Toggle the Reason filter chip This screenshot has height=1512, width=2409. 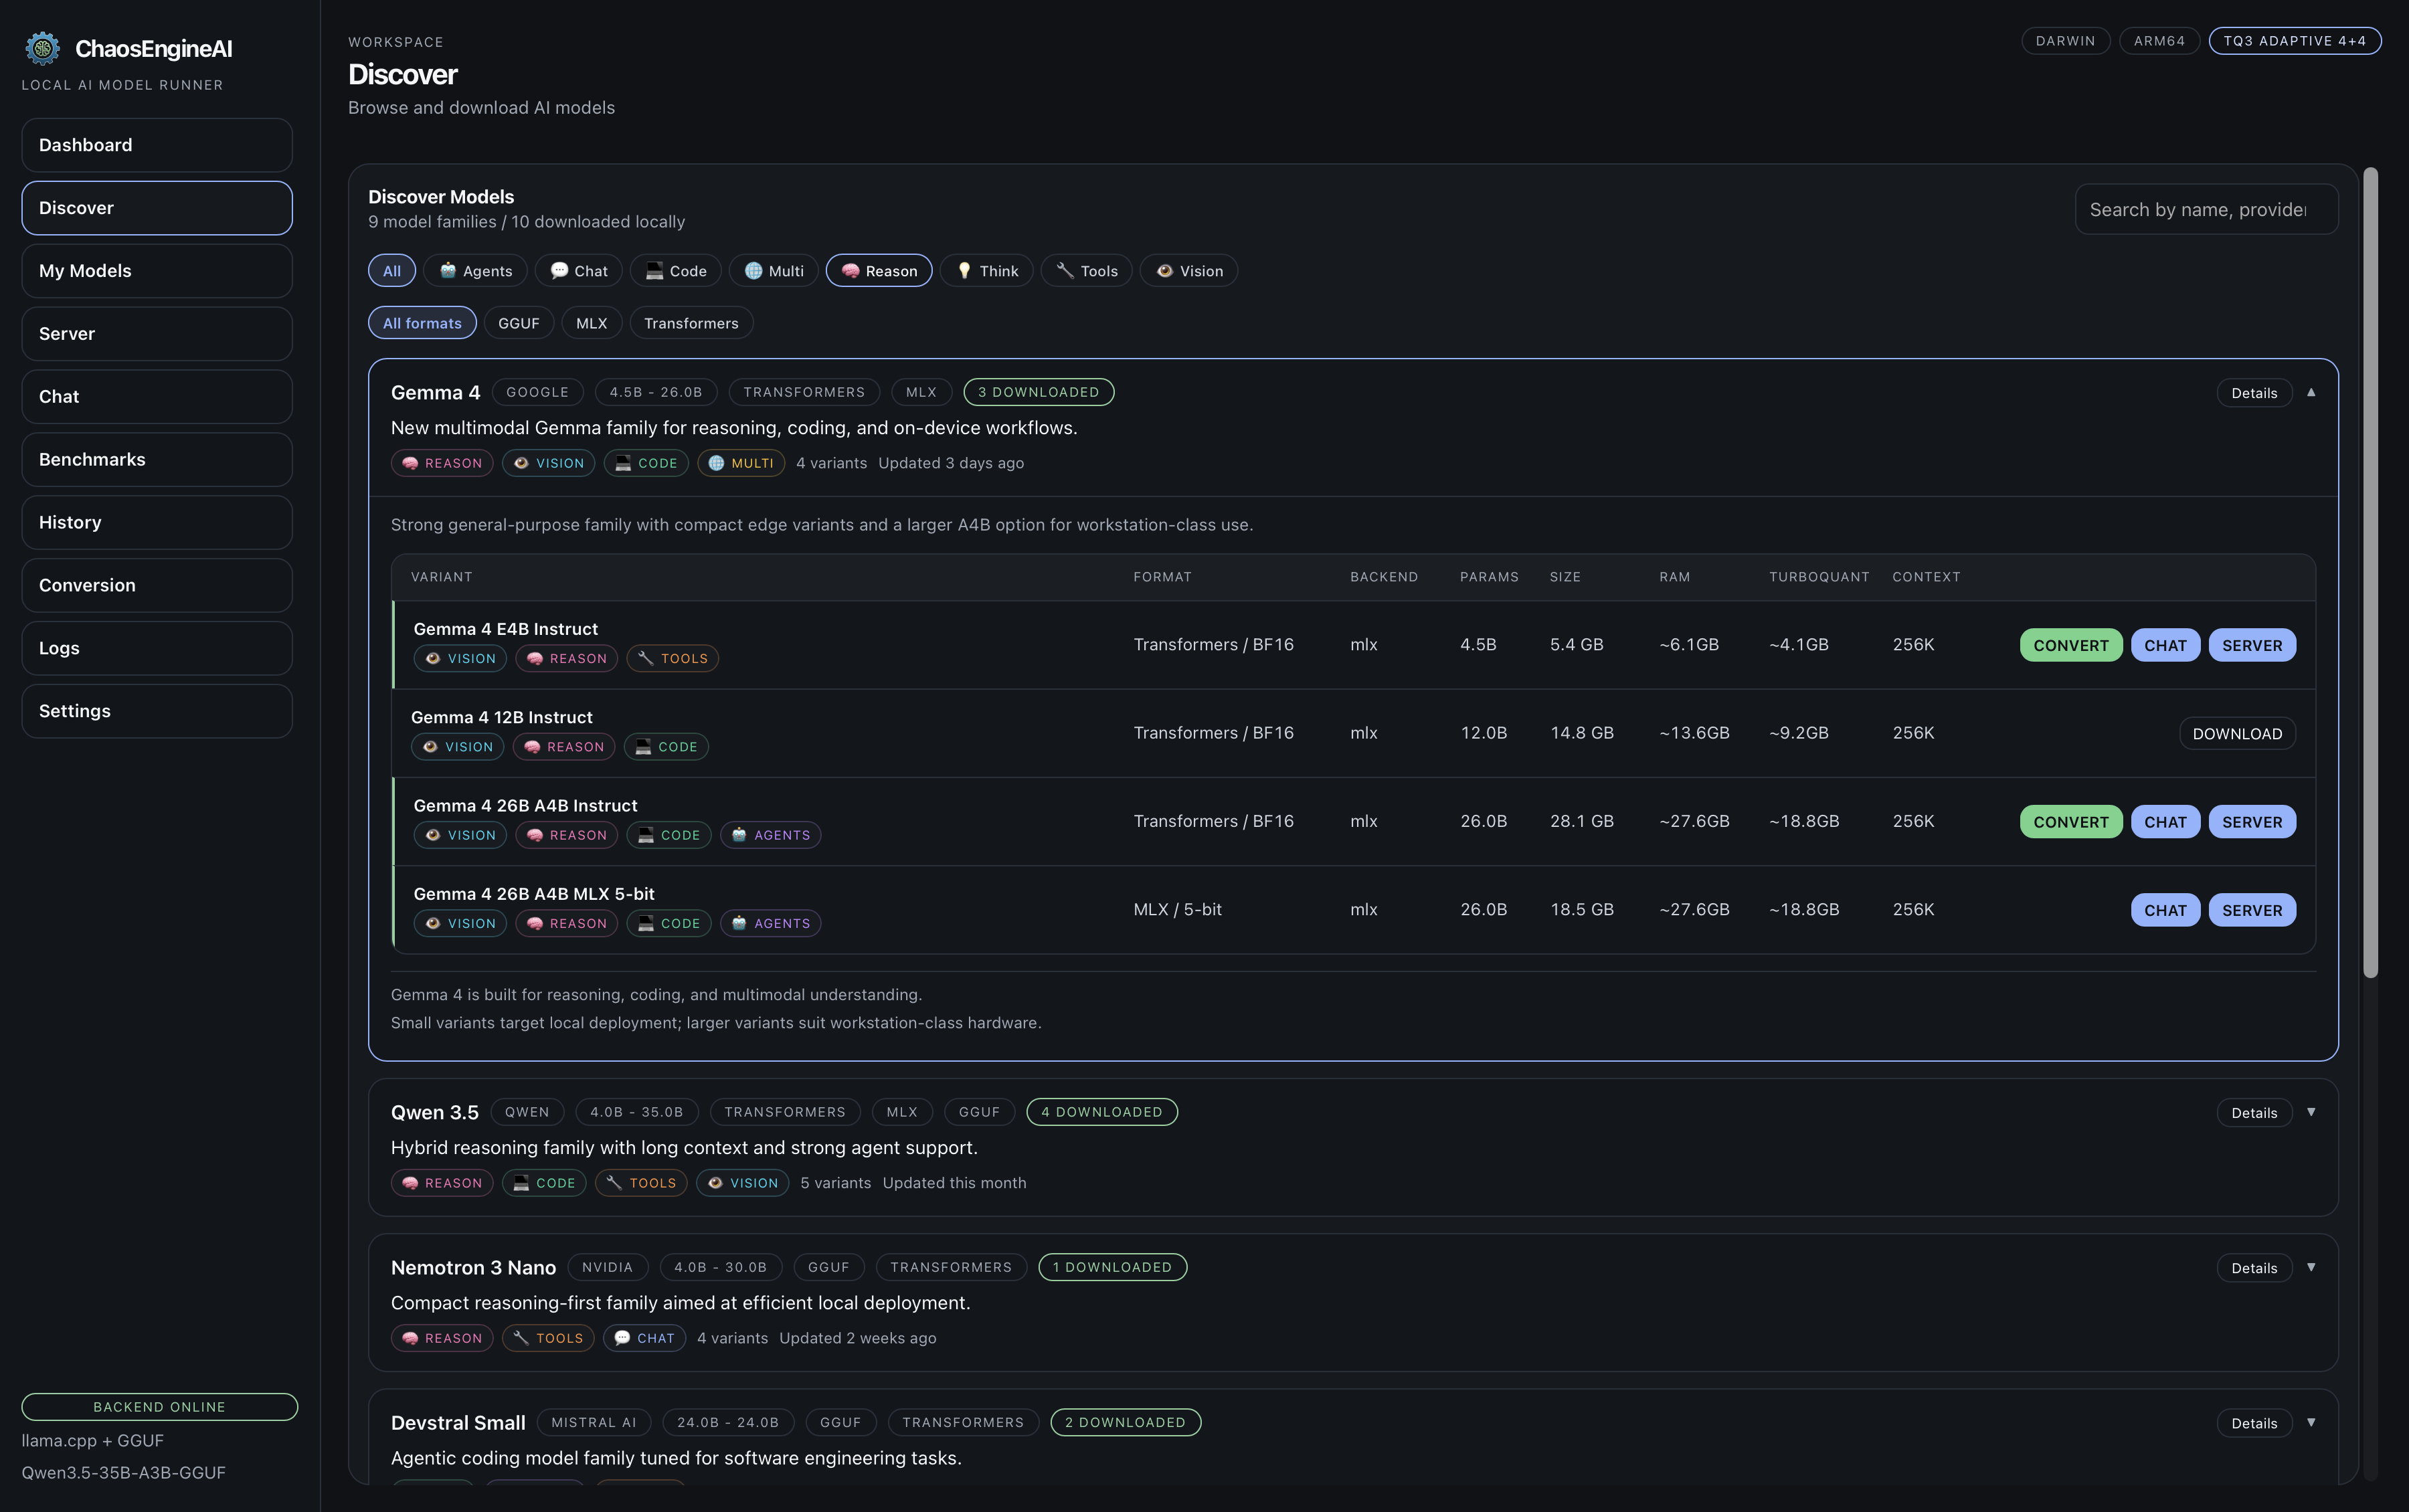coord(879,271)
